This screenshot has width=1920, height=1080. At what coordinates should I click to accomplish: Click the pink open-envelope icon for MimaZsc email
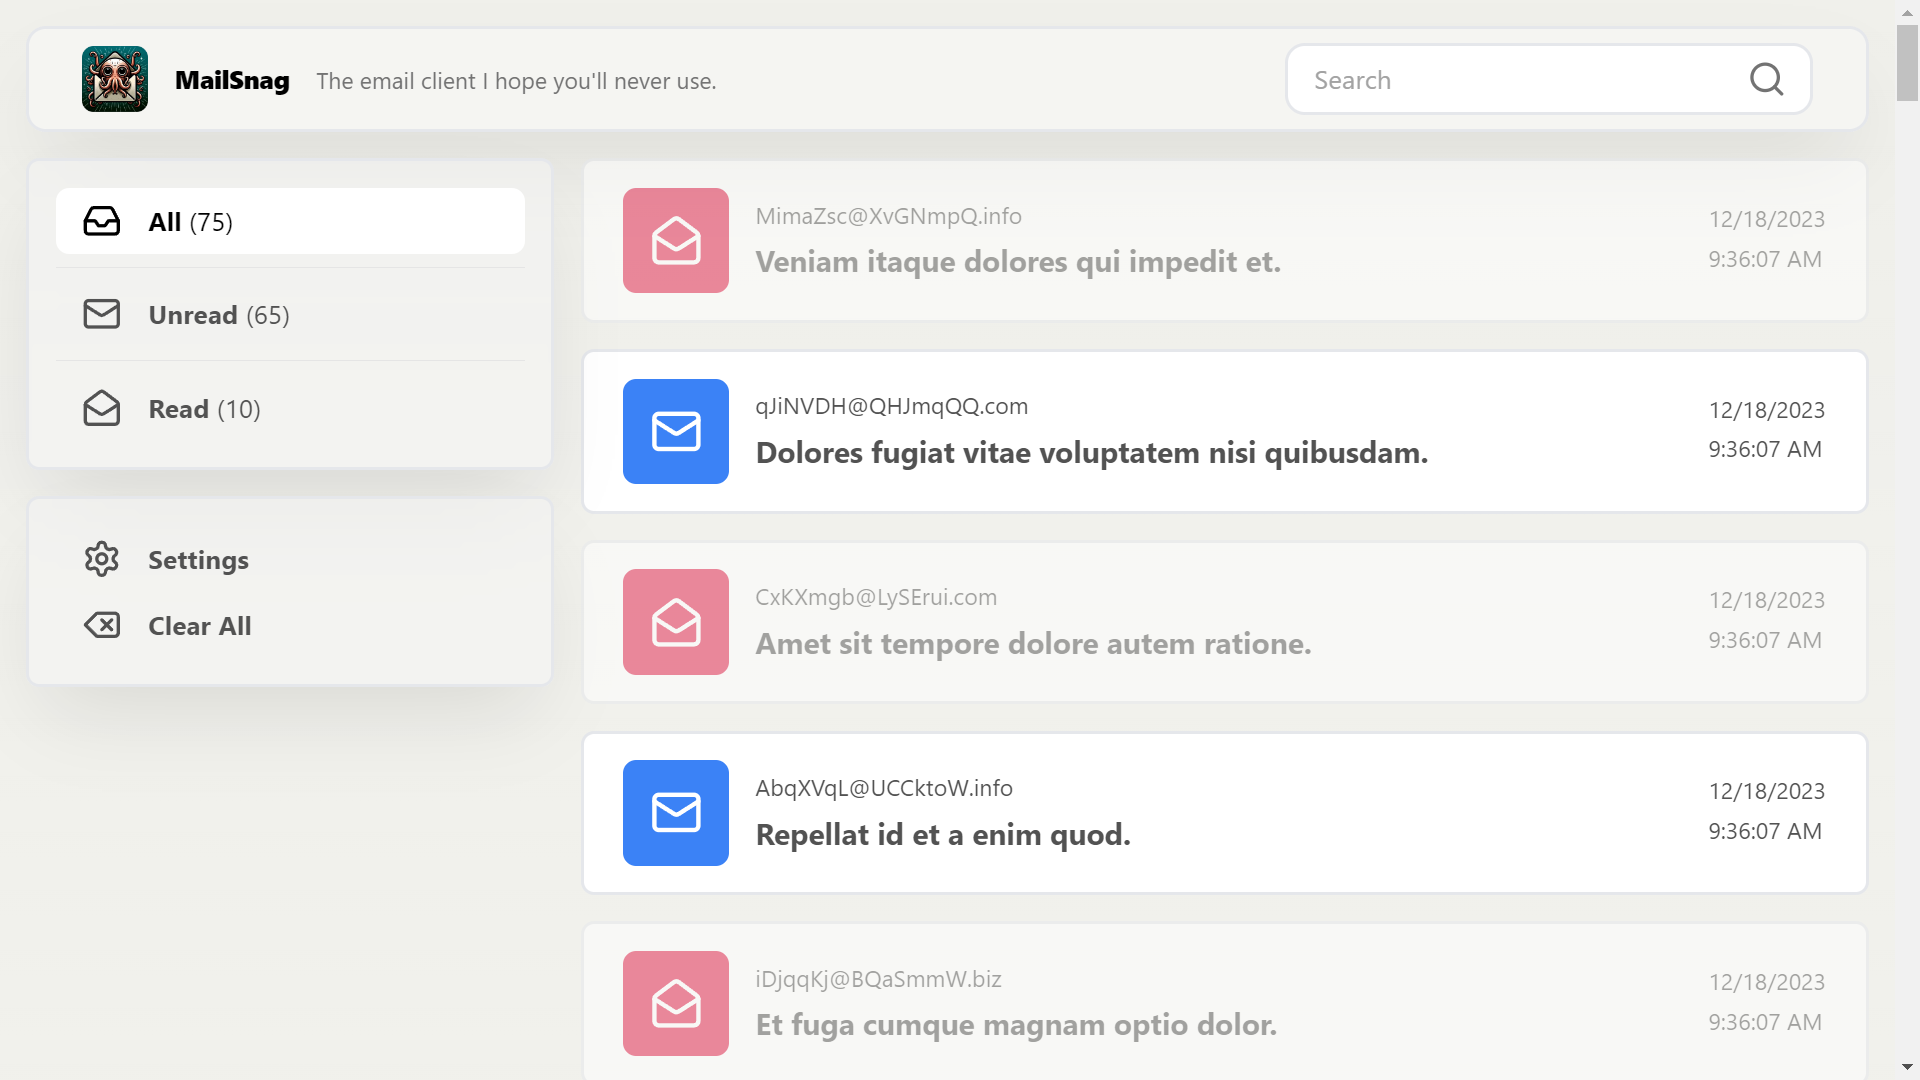675,240
